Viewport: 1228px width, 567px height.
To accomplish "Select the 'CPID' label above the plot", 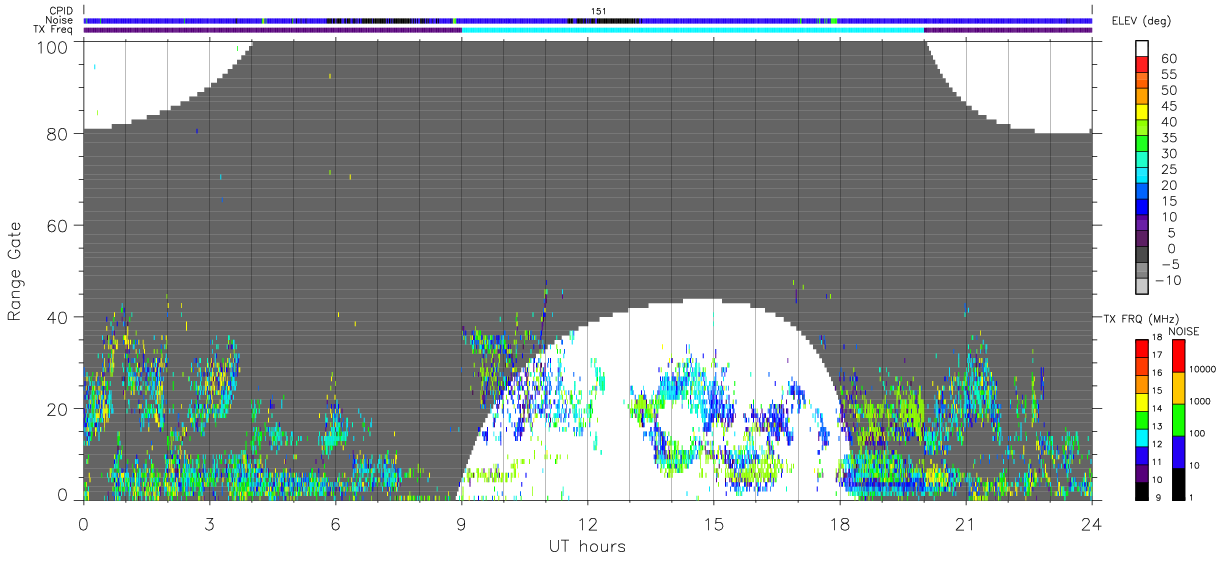I will [62, 11].
